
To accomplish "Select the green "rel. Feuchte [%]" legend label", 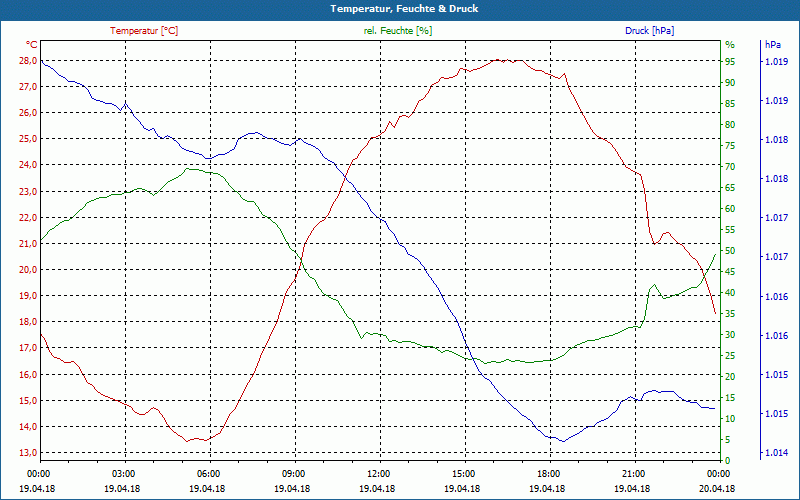I will [398, 31].
